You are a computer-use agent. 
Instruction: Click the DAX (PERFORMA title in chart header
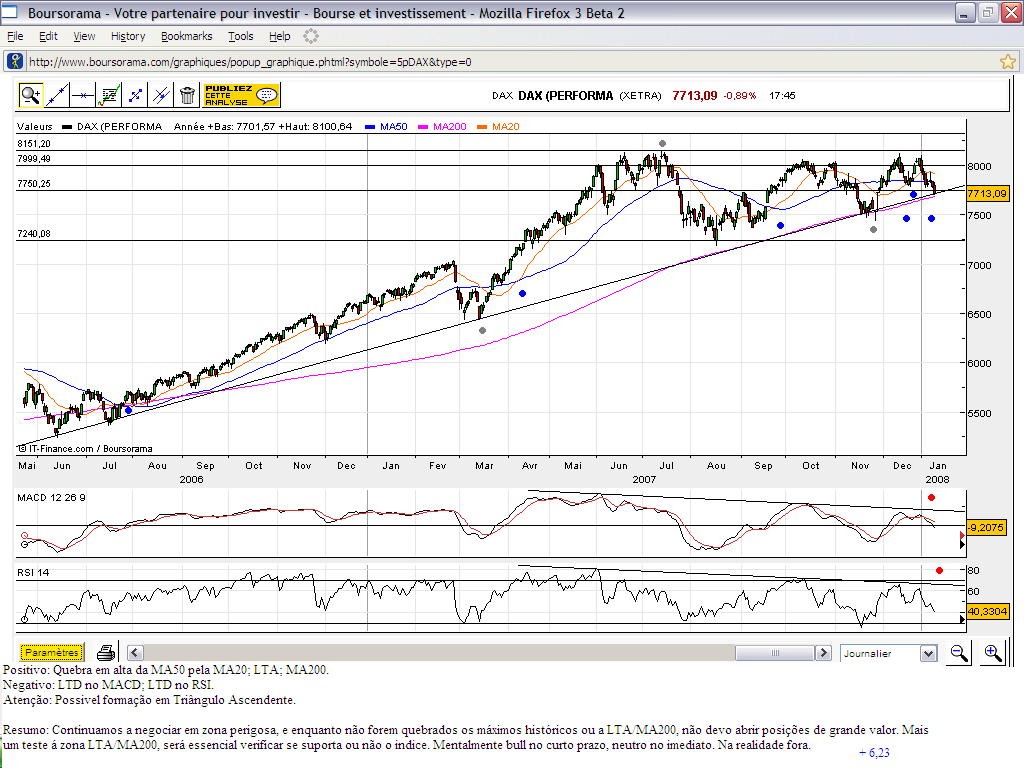[x=566, y=96]
